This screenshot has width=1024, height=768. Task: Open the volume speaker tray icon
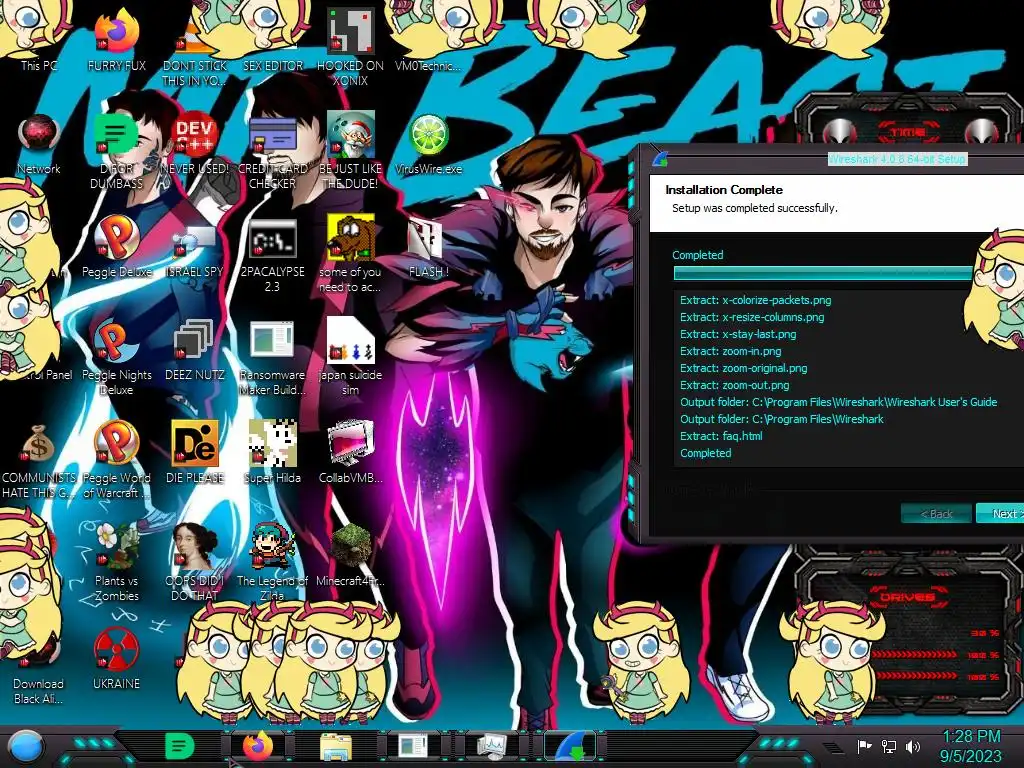point(913,746)
